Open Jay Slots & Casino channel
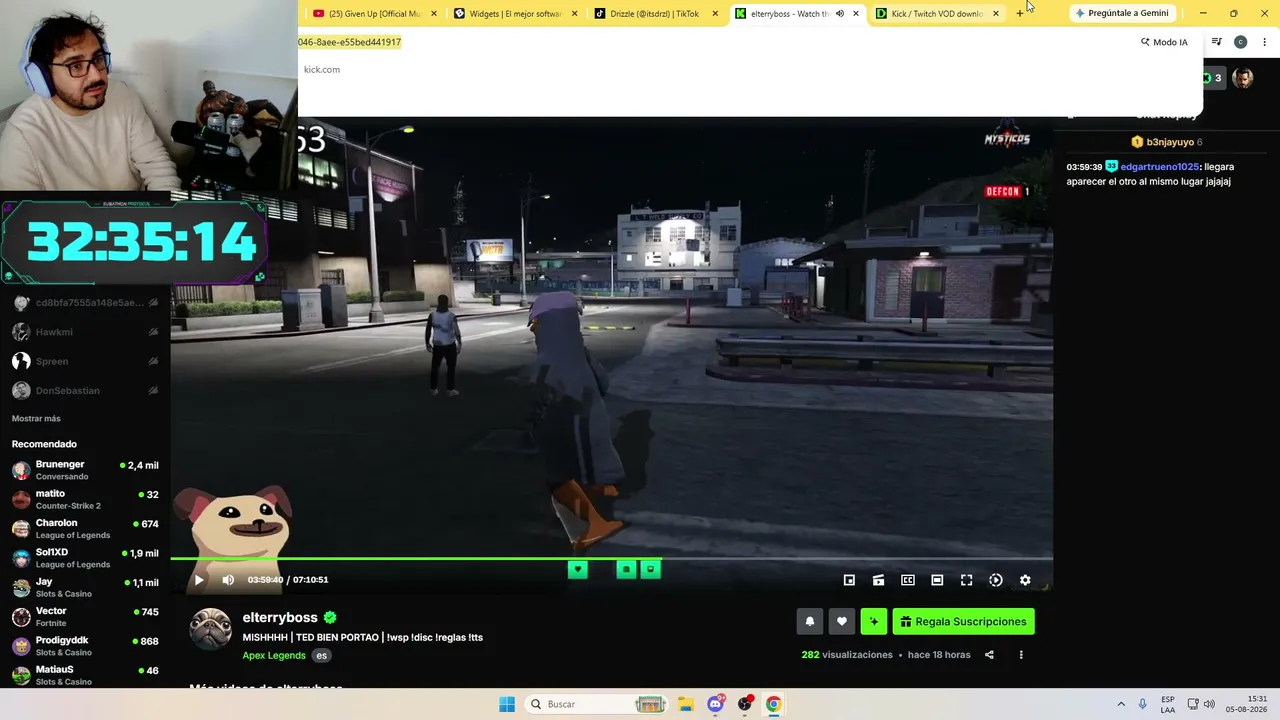 click(x=85, y=587)
